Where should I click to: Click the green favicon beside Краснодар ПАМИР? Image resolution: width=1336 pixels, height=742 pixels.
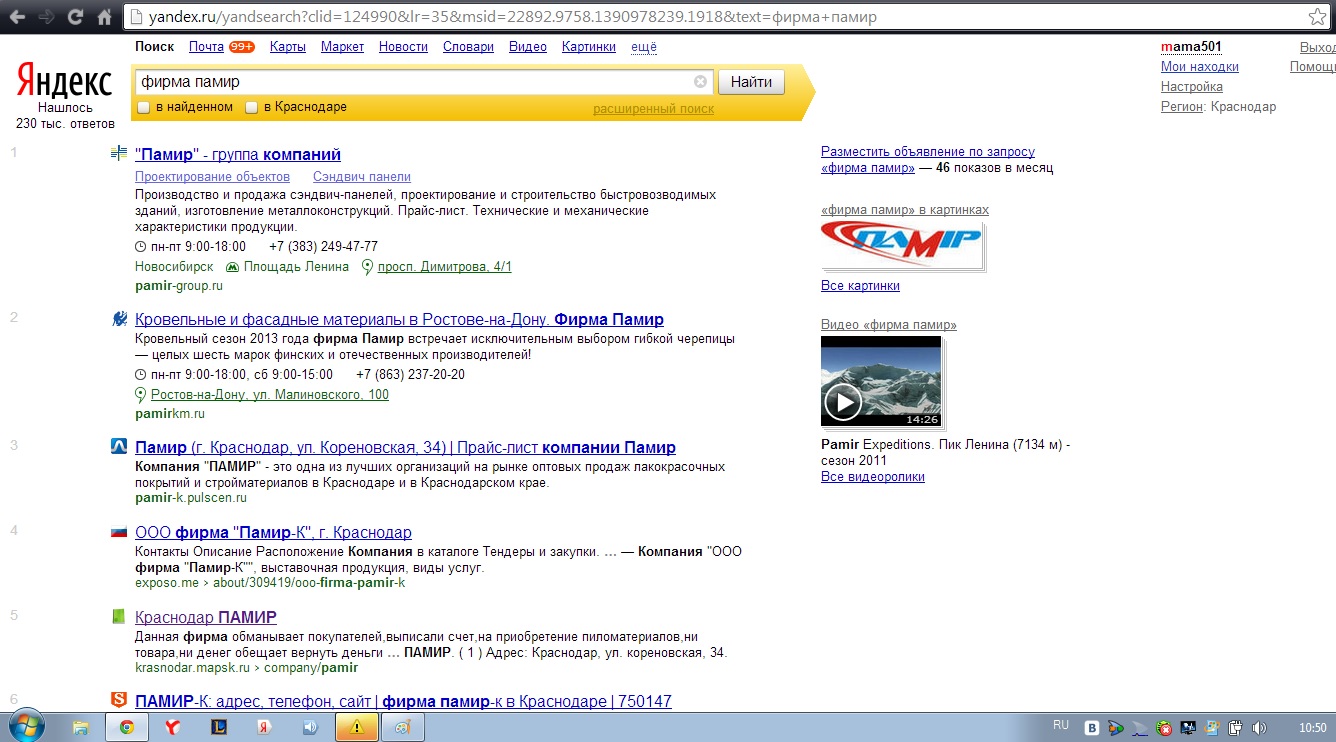click(x=119, y=617)
